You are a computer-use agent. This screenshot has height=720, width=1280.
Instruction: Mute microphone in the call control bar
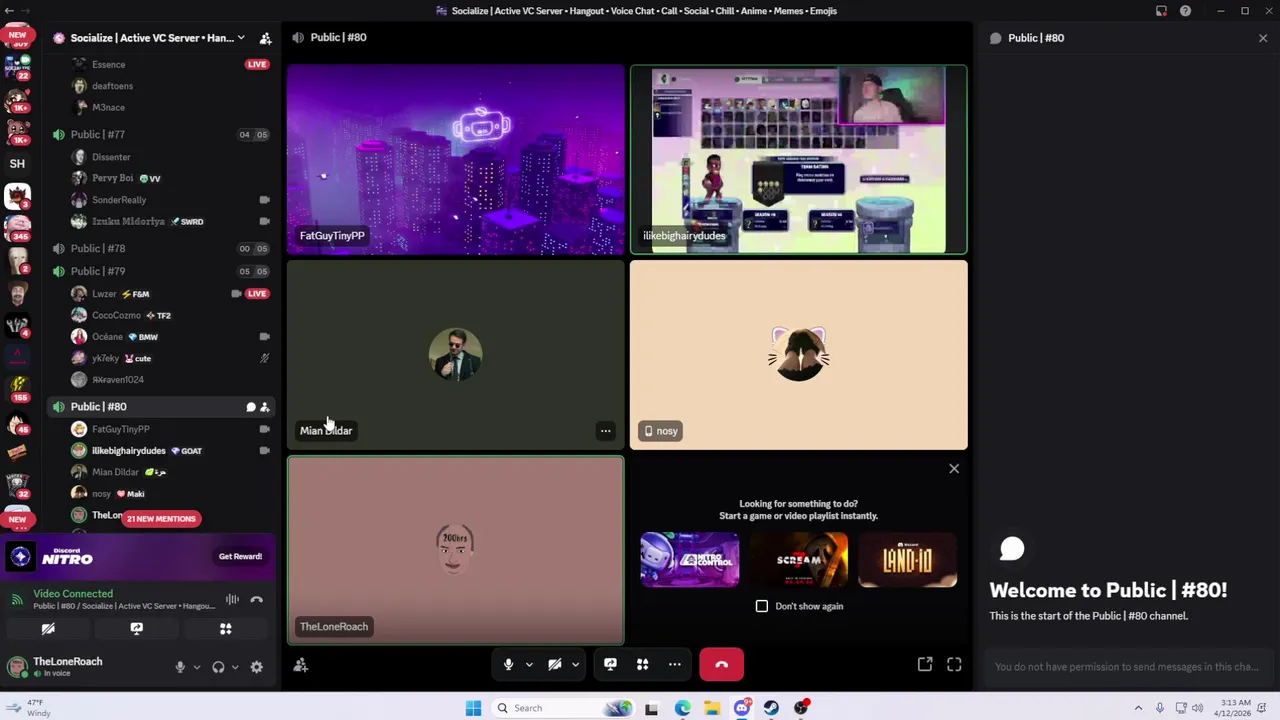coord(508,664)
